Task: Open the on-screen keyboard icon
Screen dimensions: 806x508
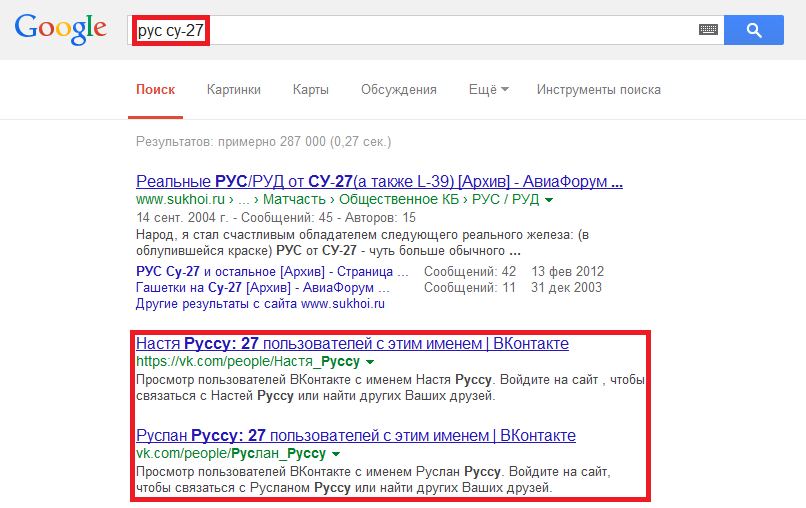Action: click(708, 30)
